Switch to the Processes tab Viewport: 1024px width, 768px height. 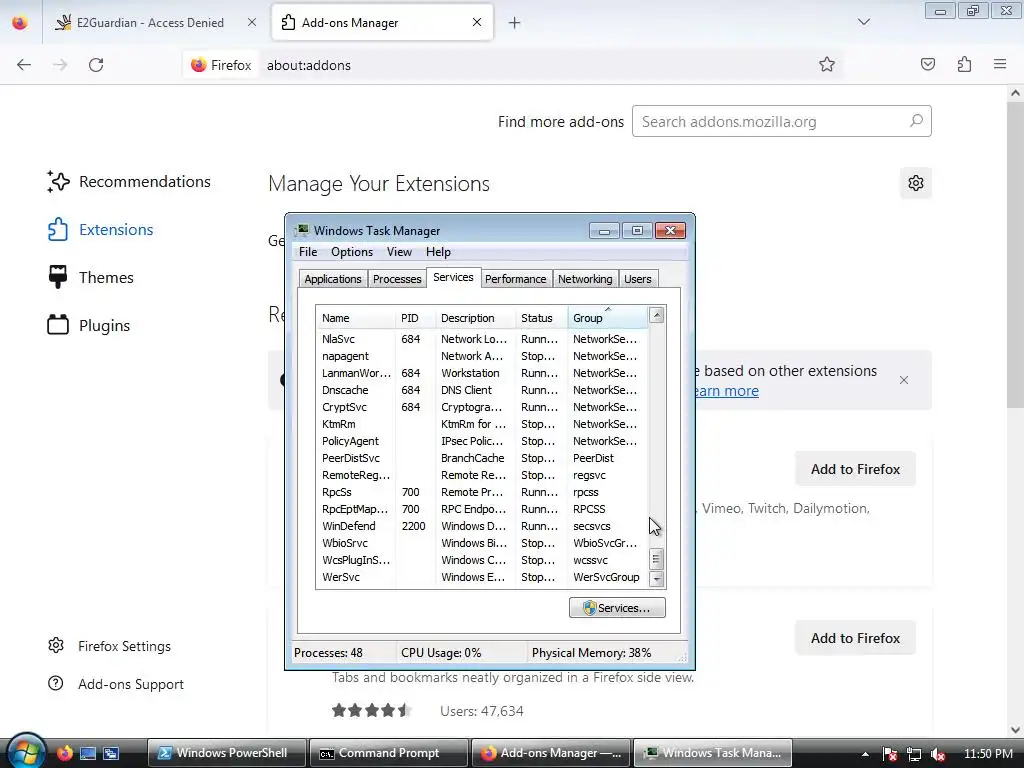tap(397, 279)
